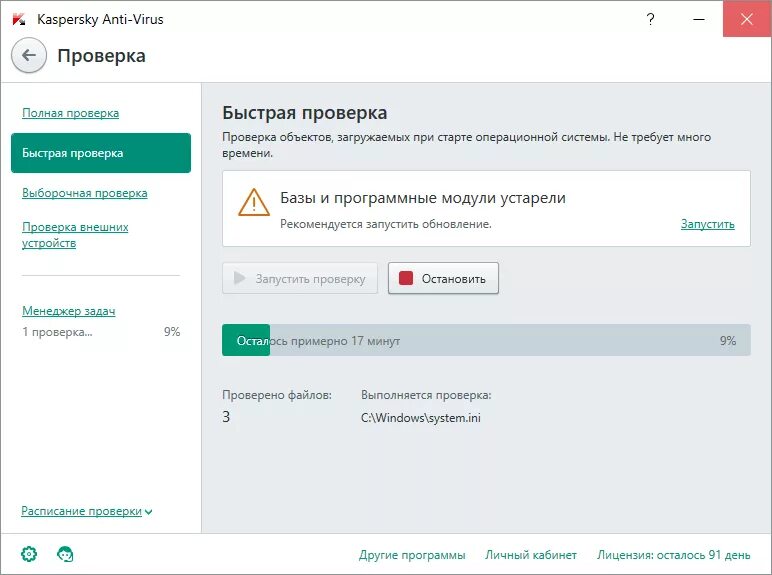772x575 pixels.
Task: Click the Kaspersky logo icon
Action: point(19,20)
